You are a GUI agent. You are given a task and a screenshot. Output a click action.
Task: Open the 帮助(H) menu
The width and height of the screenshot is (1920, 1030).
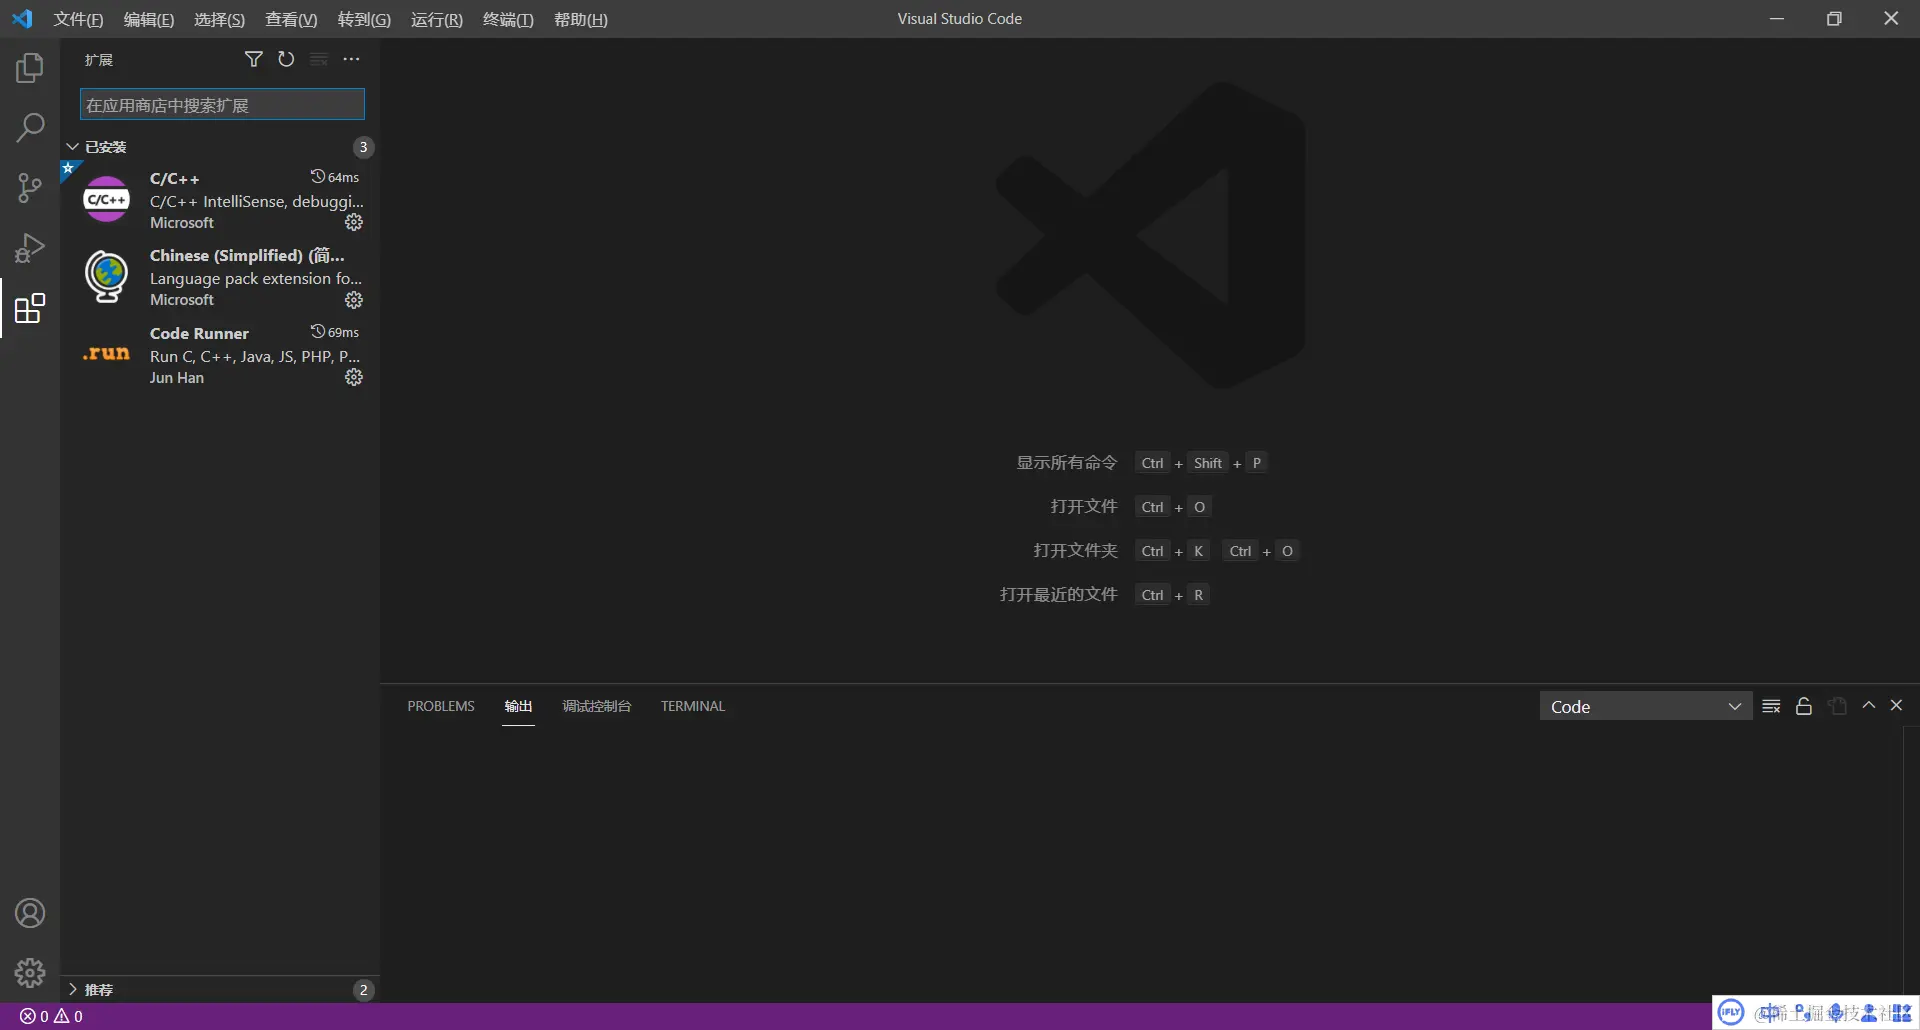pyautogui.click(x=581, y=19)
